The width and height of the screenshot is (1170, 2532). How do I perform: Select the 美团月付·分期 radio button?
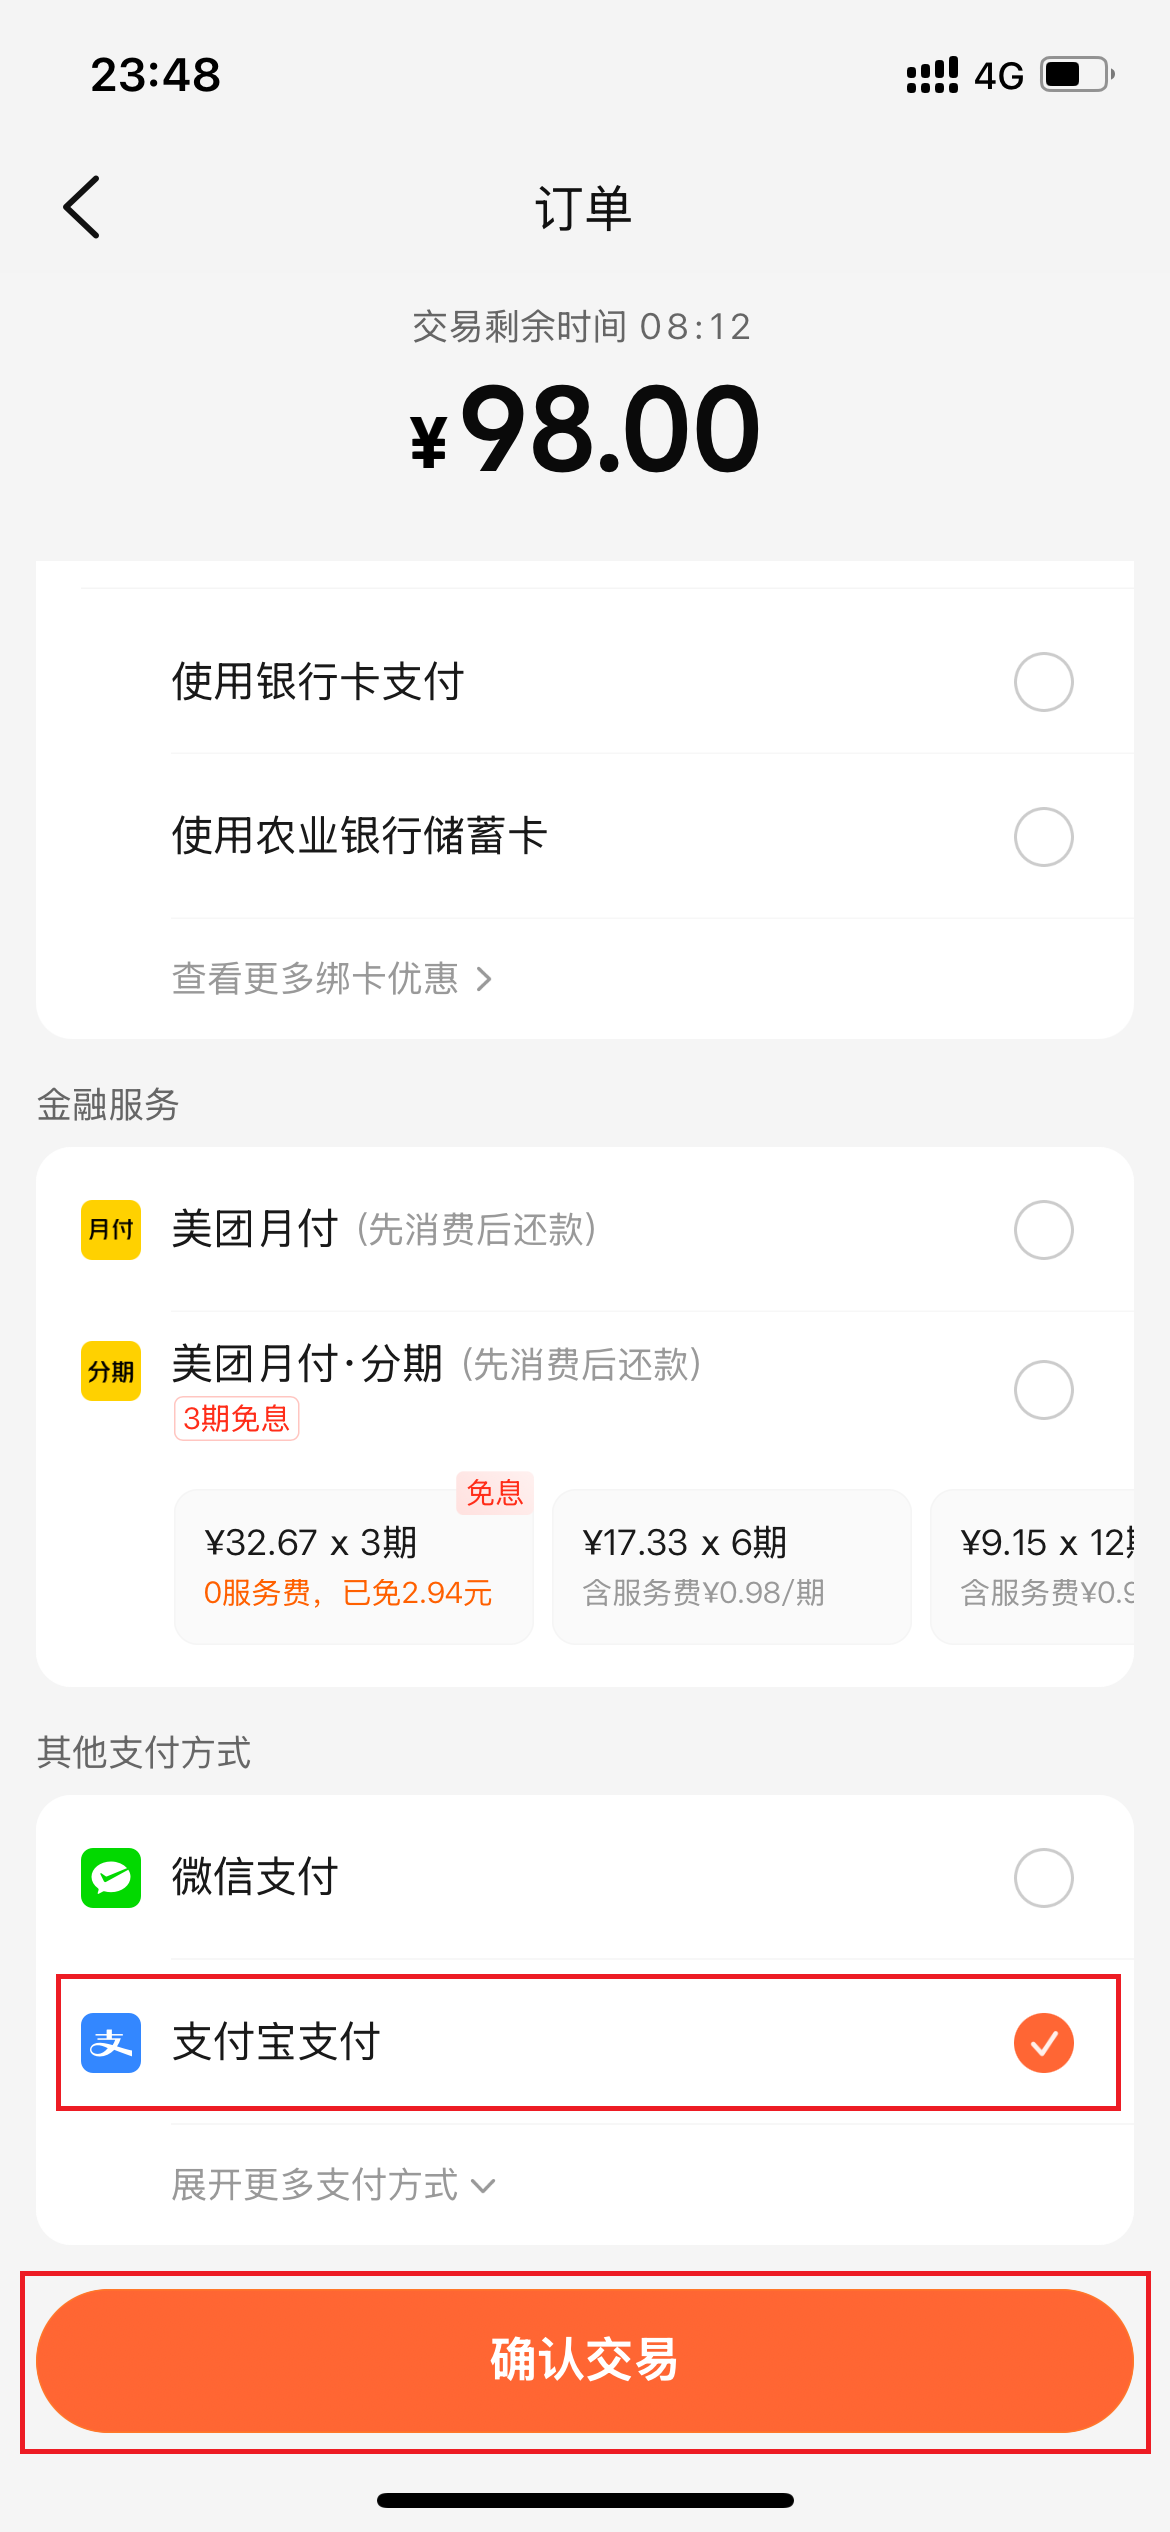1043,1389
